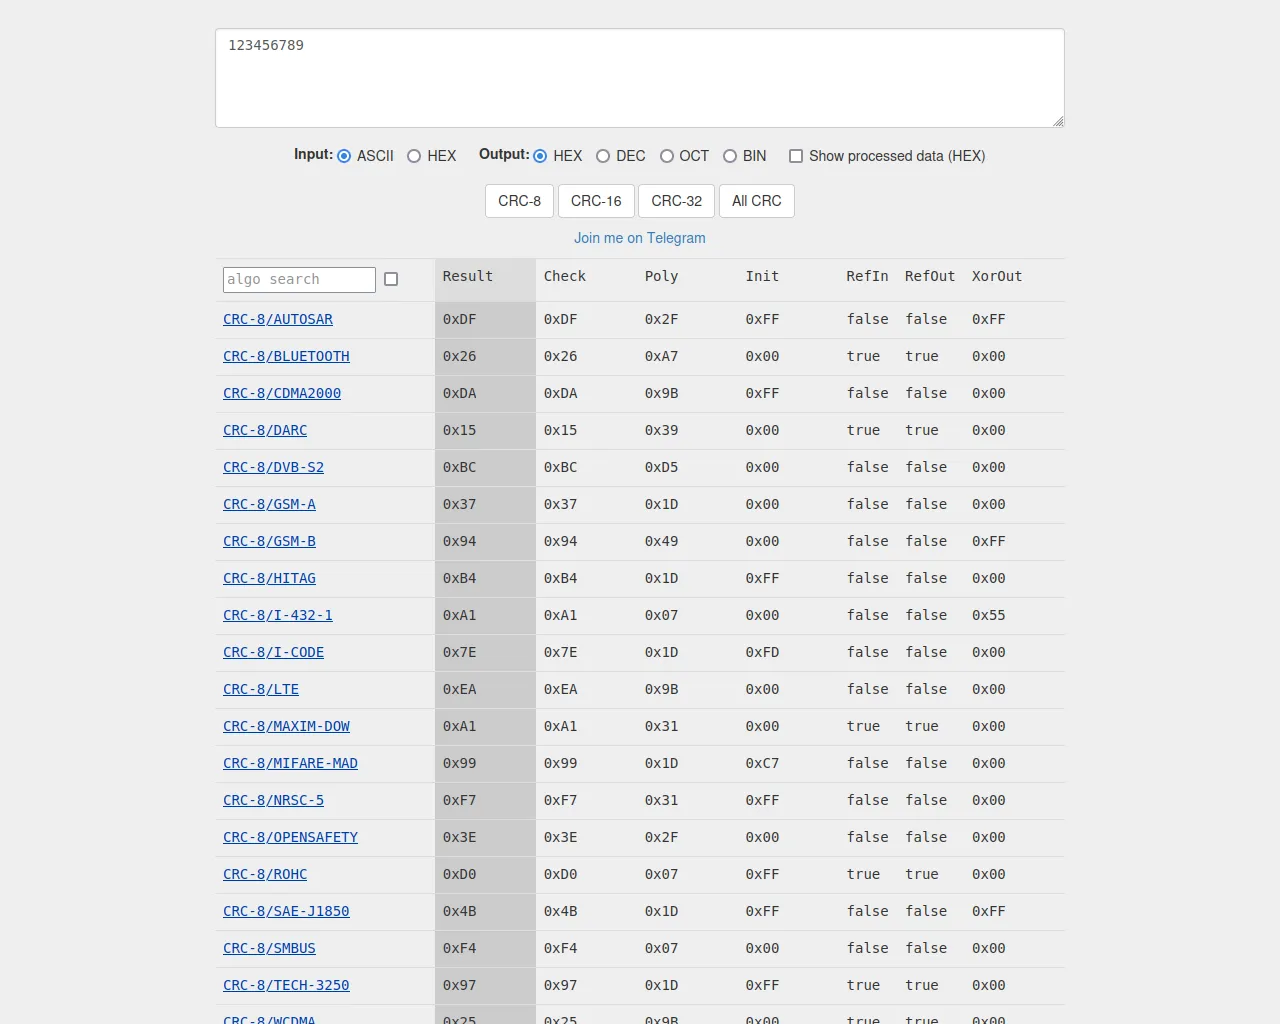Open the CRC-8/SAE-J1850 link
The image size is (1280, 1024).
(286, 911)
